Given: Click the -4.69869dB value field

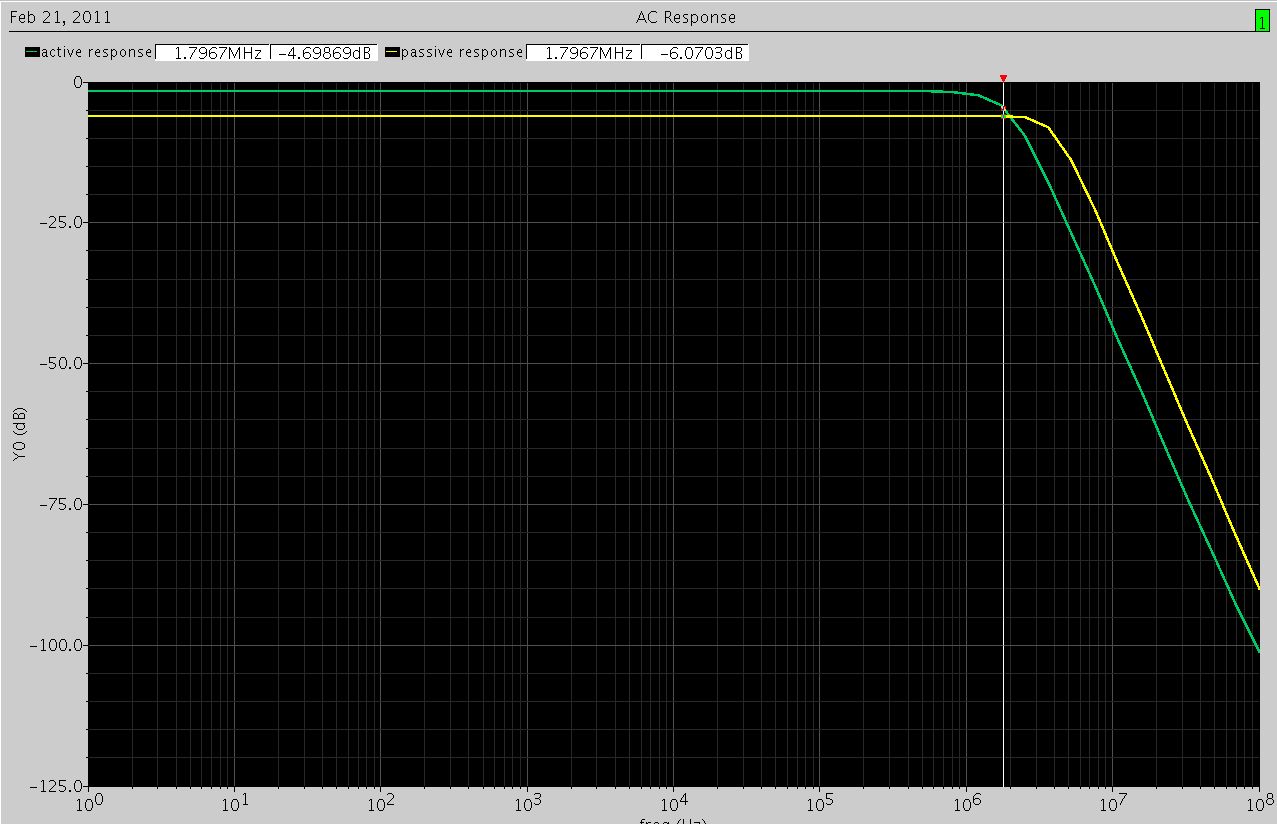Looking at the screenshot, I should click(323, 53).
